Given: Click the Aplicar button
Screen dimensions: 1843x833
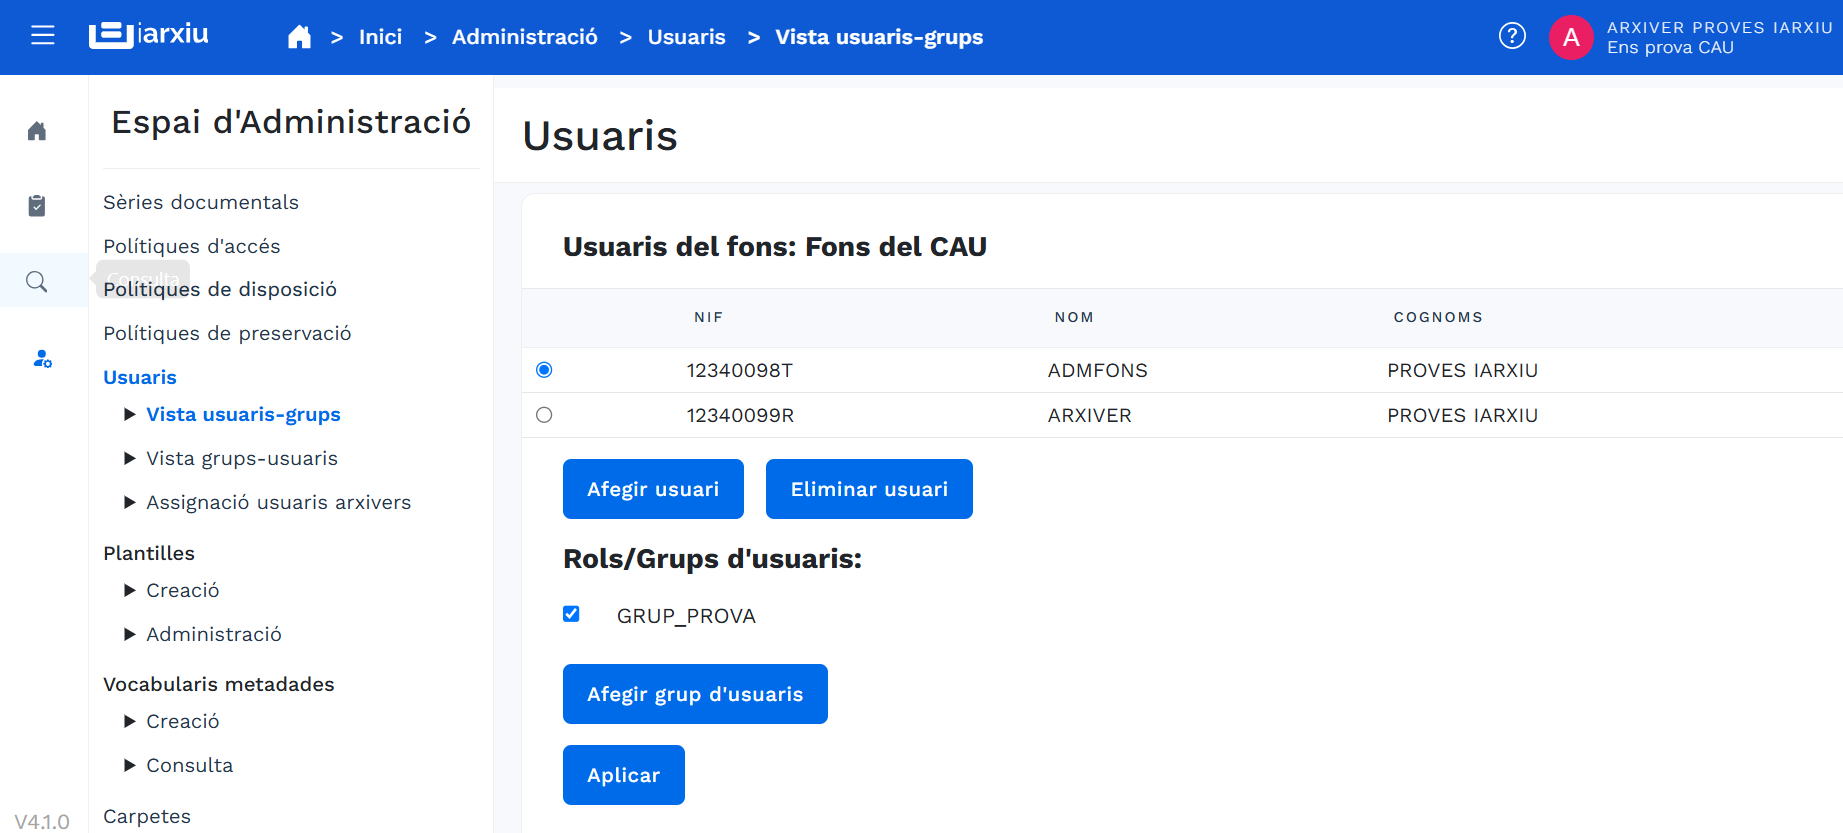Looking at the screenshot, I should [624, 775].
